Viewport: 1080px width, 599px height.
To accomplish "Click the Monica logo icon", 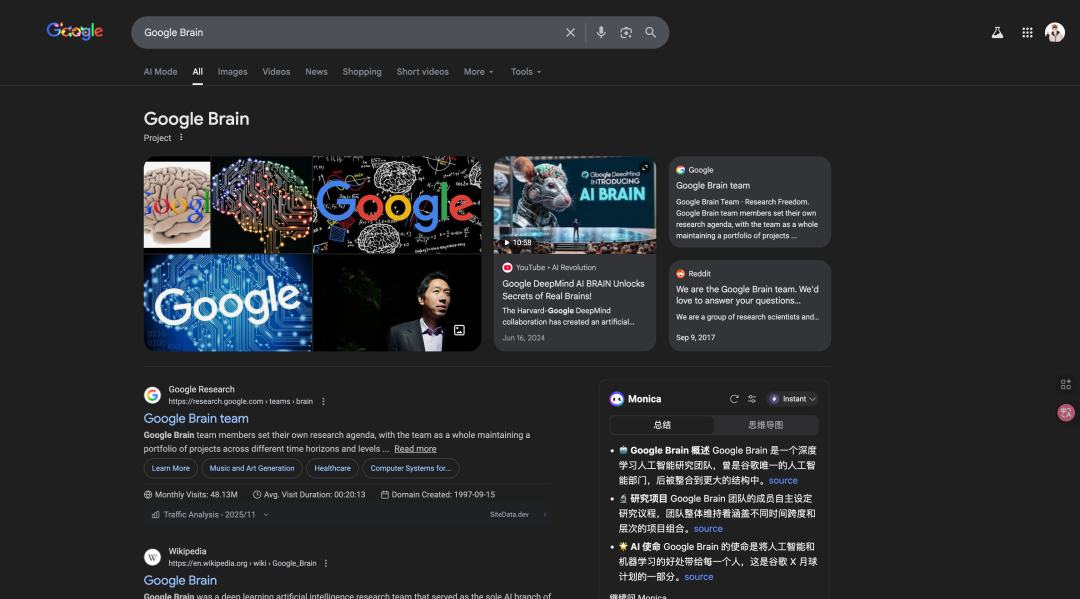I will click(616, 399).
